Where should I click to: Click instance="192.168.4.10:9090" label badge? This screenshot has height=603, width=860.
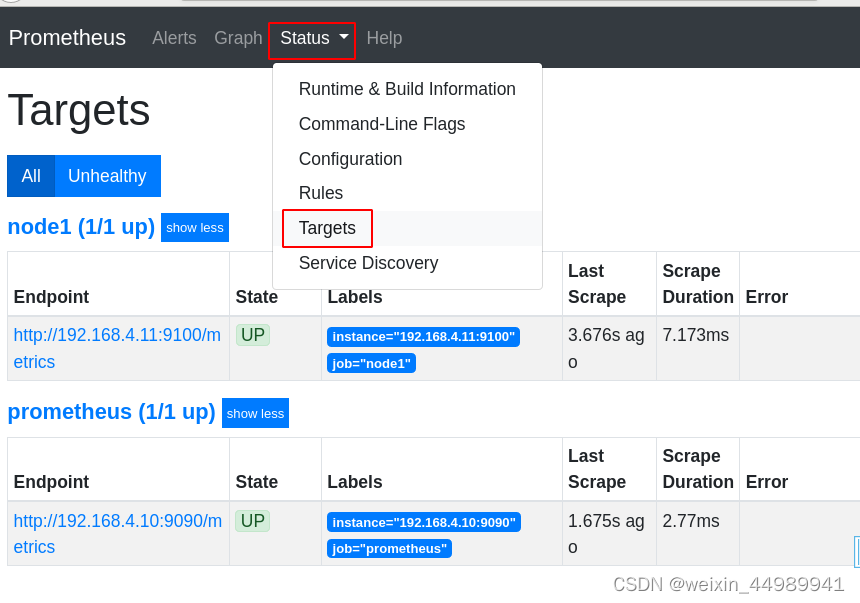[x=424, y=522]
